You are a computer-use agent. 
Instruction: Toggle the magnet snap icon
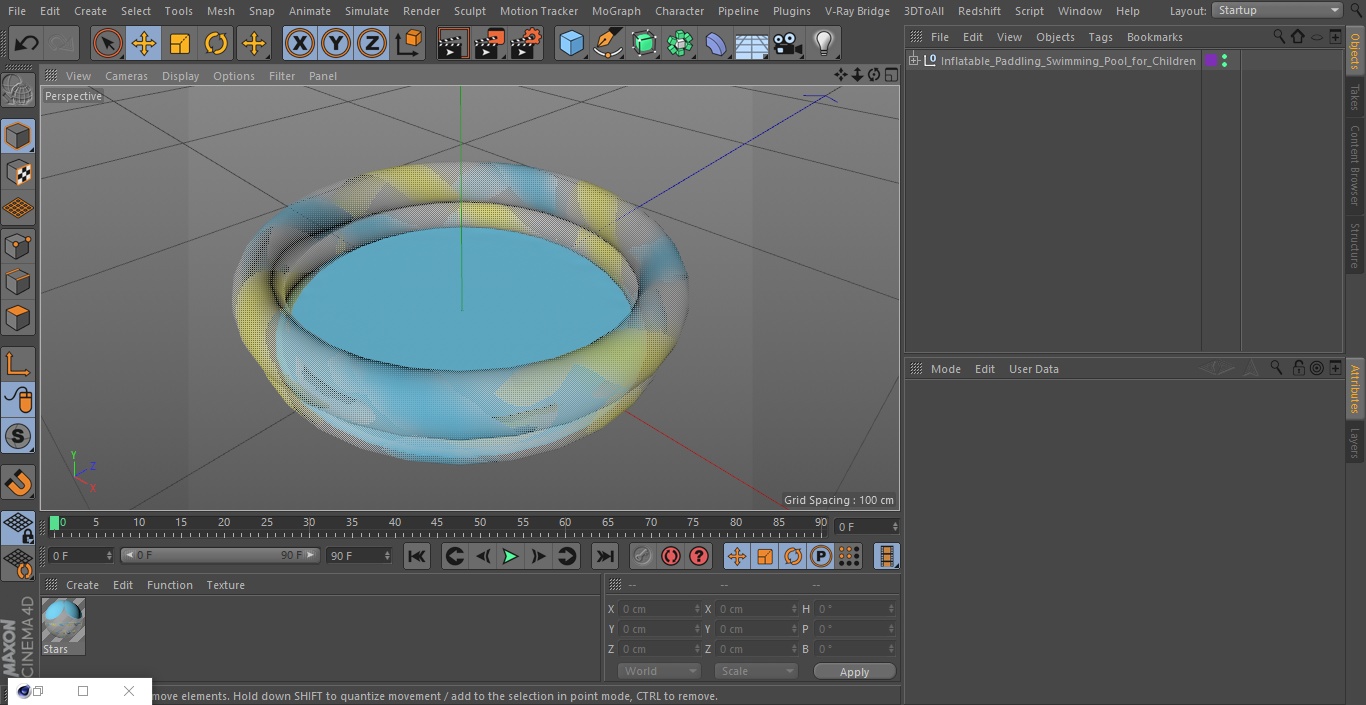(x=18, y=483)
